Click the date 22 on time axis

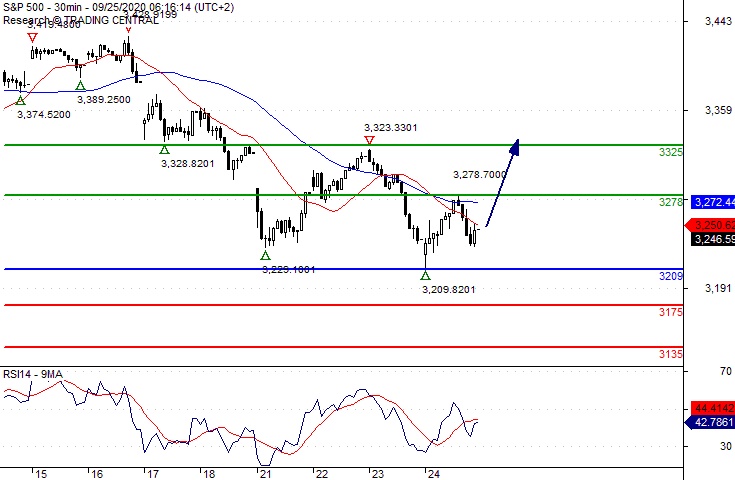click(322, 474)
